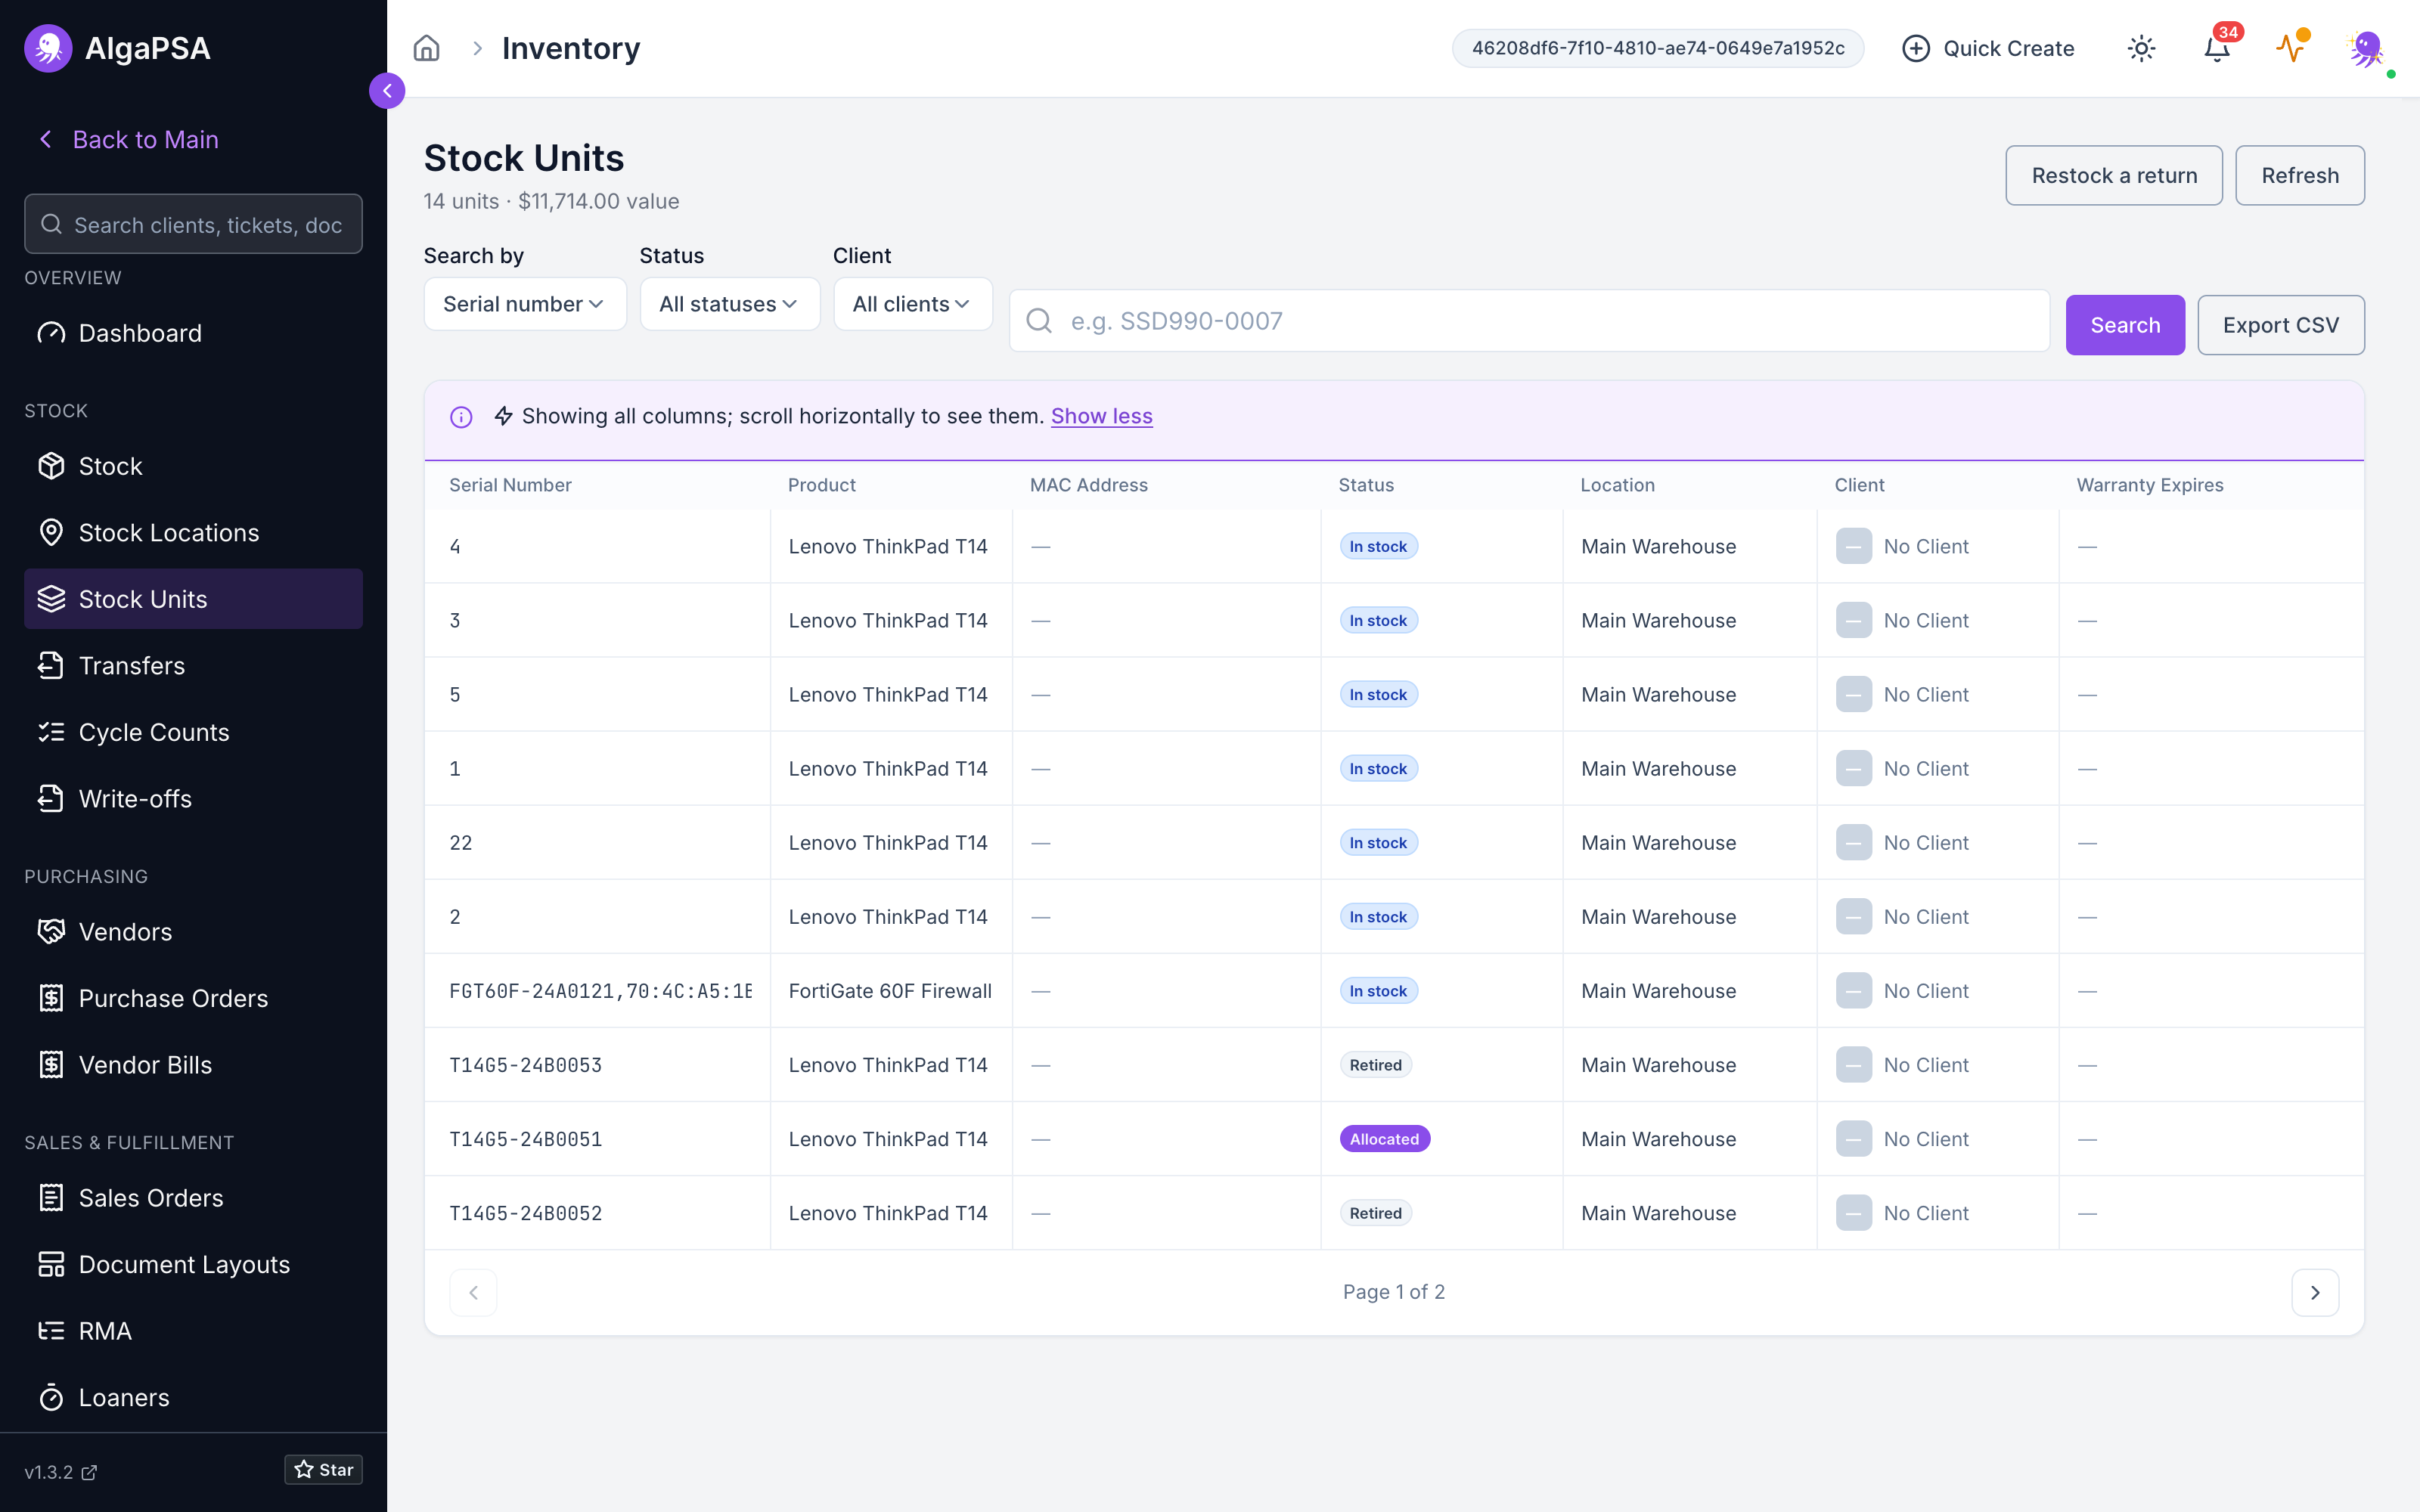Focus the serial number search field

1529,321
